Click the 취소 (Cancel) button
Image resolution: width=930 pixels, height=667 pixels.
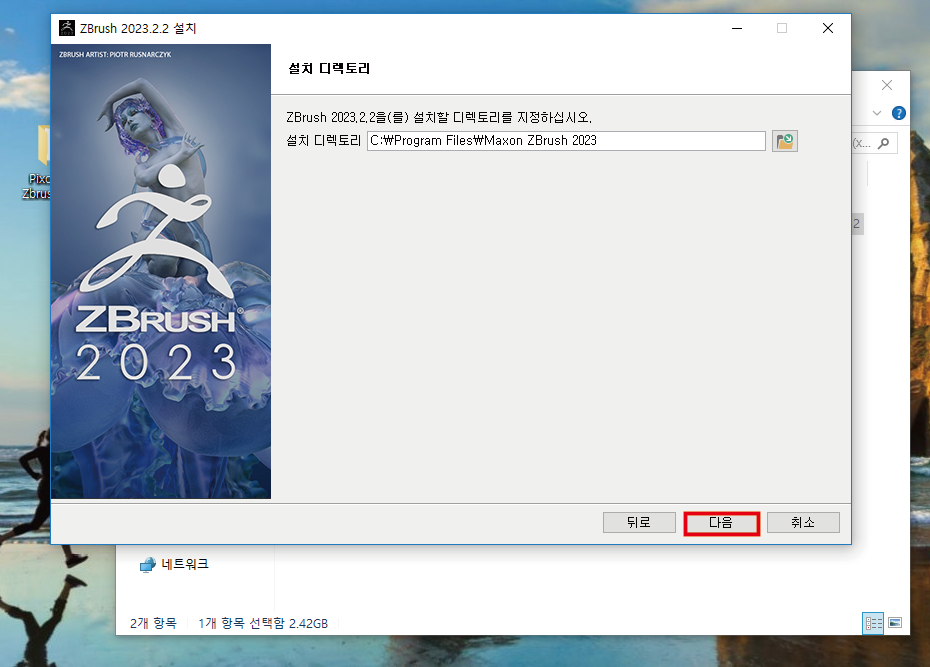[803, 523]
